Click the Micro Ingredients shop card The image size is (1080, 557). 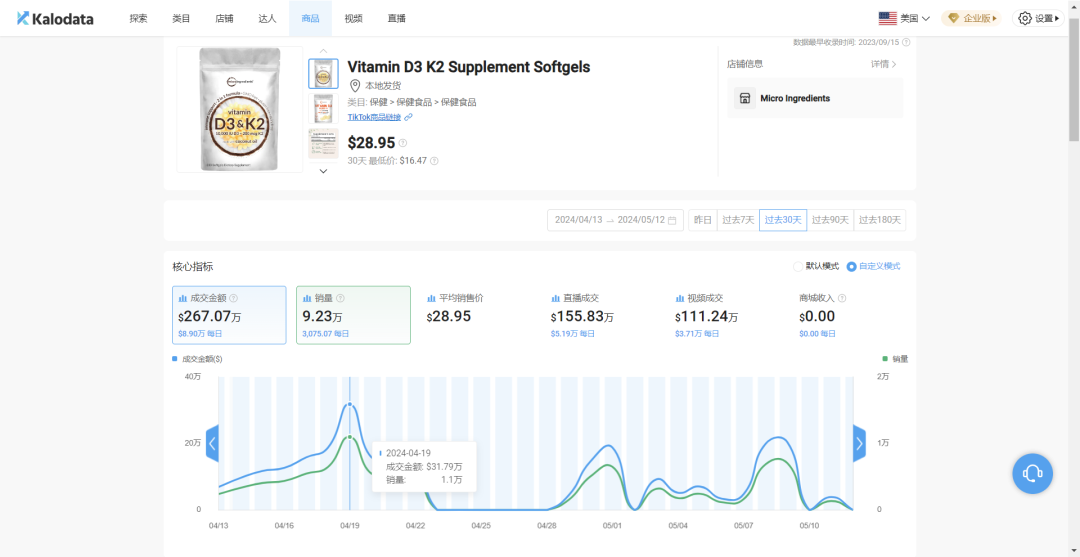point(815,98)
